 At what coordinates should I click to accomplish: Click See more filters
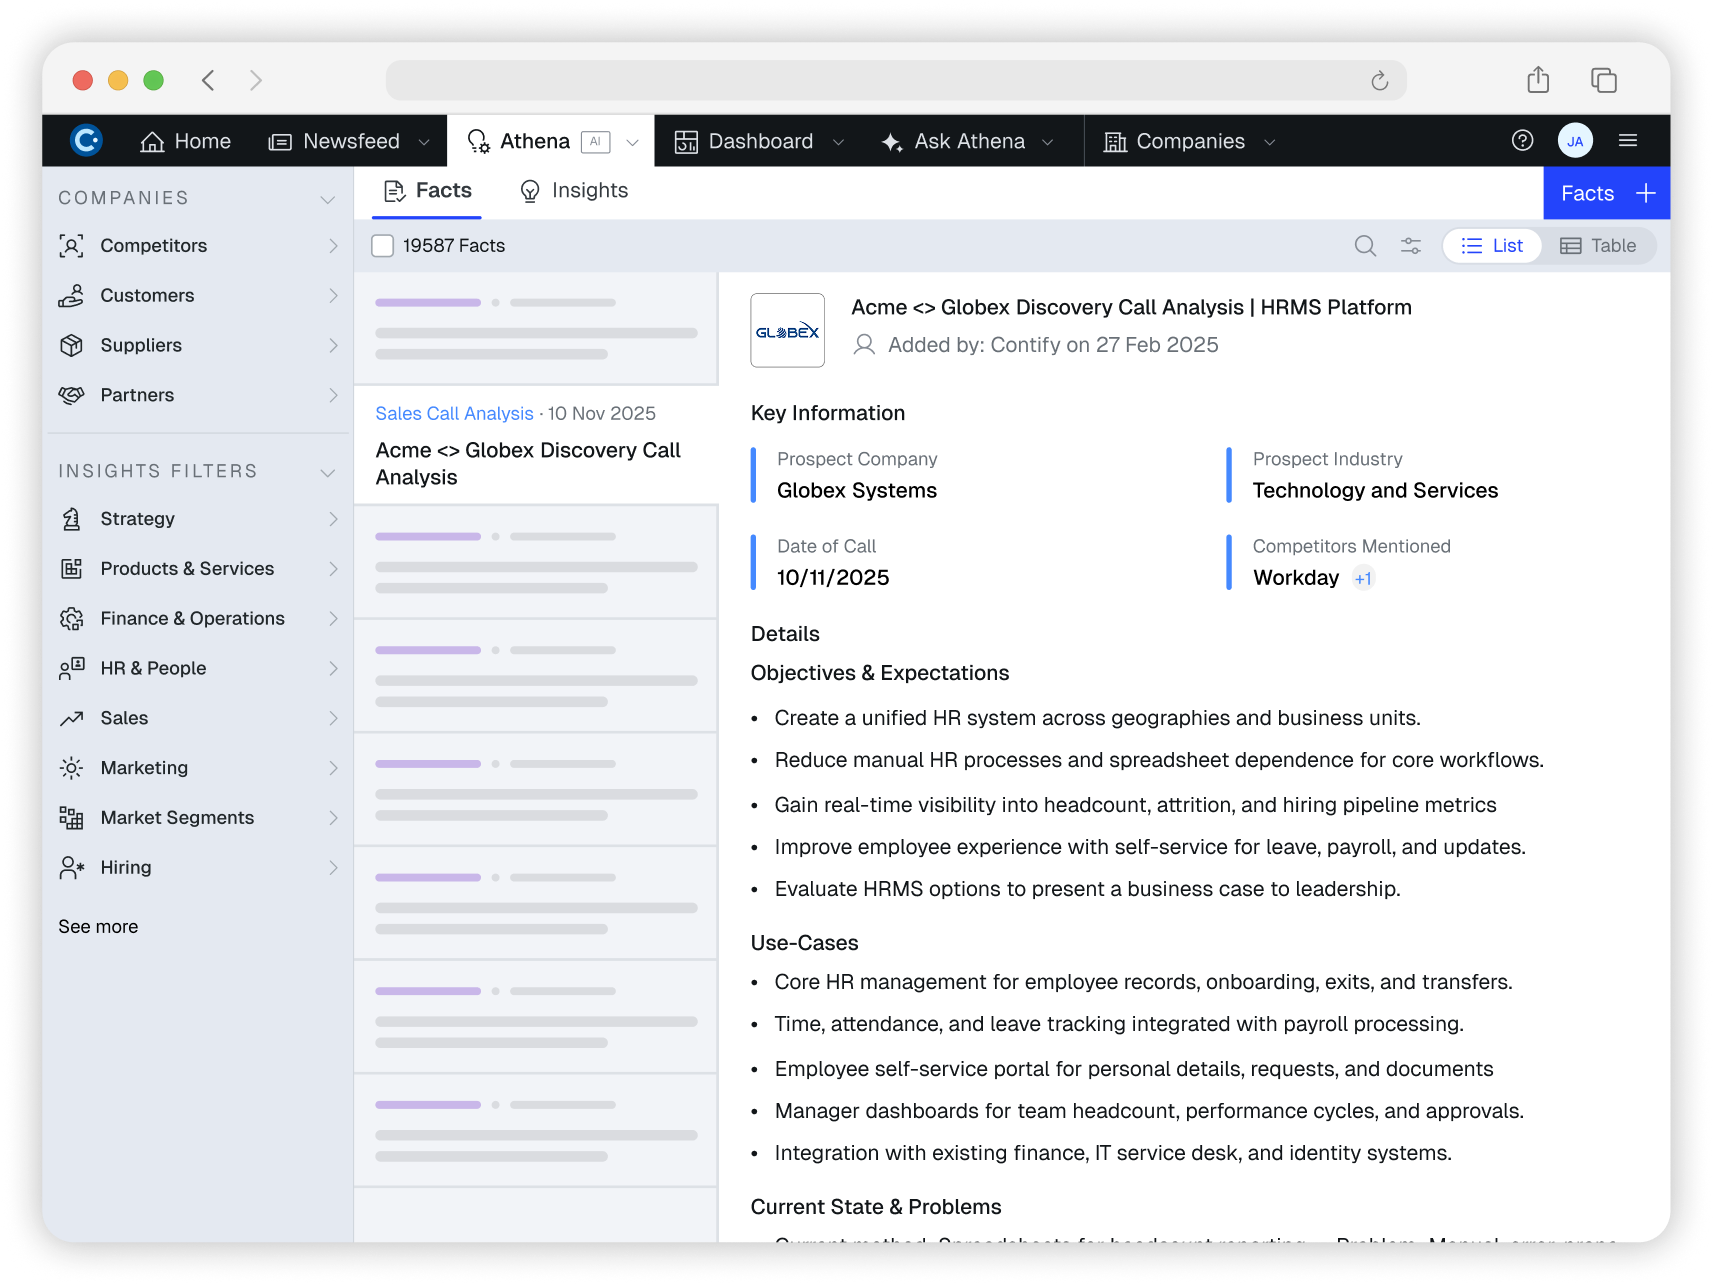pyautogui.click(x=97, y=926)
